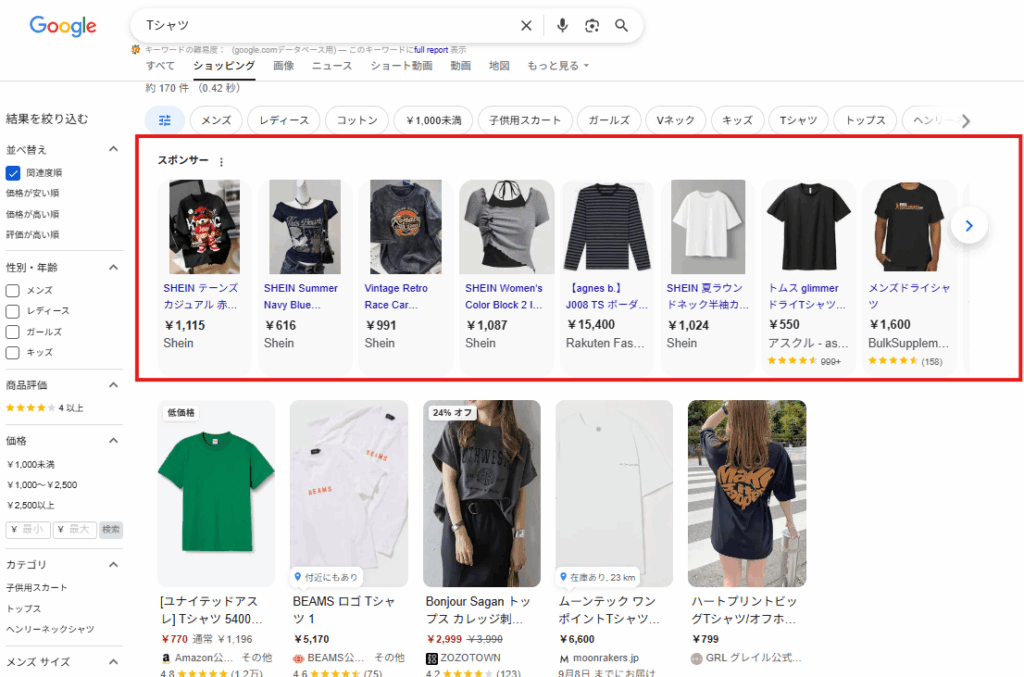
Task: Open the sponsor three-dot options
Action: 221,162
